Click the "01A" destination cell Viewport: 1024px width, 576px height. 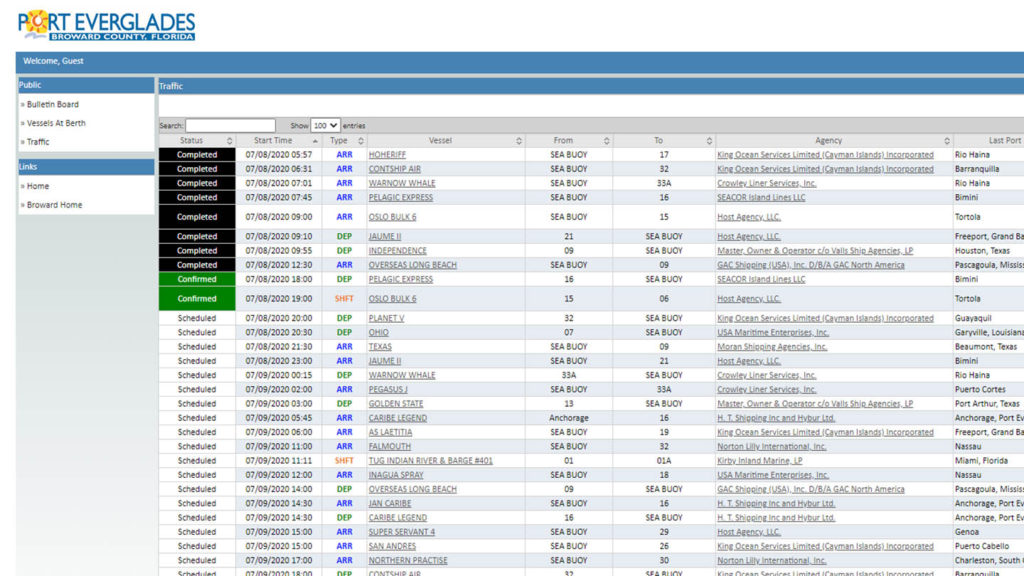[x=664, y=460]
